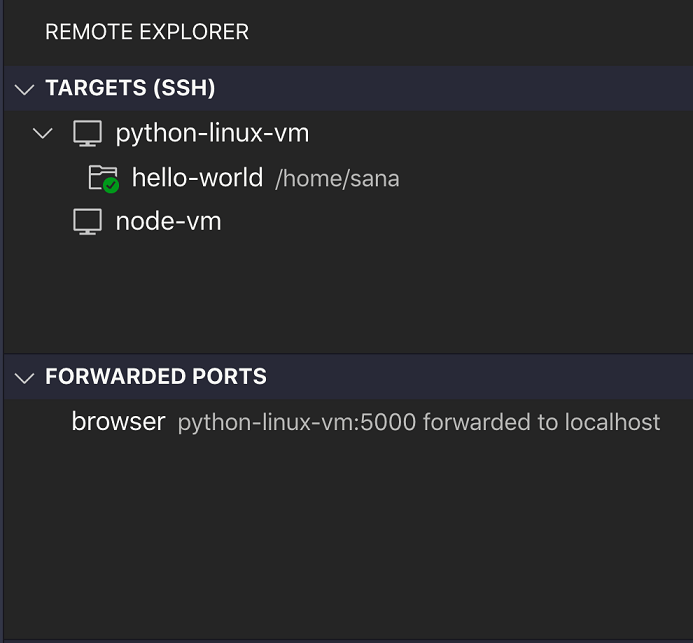The width and height of the screenshot is (693, 643).
Task: Click the /home/sana path text
Action: pos(337,179)
